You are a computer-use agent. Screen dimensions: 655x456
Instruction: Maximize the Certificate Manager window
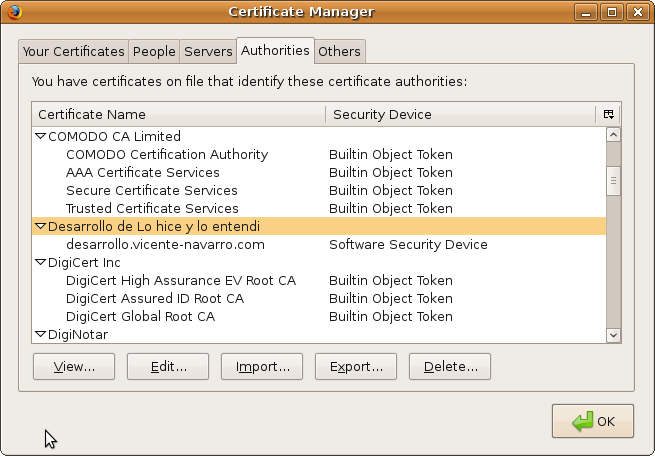pyautogui.click(x=612, y=12)
